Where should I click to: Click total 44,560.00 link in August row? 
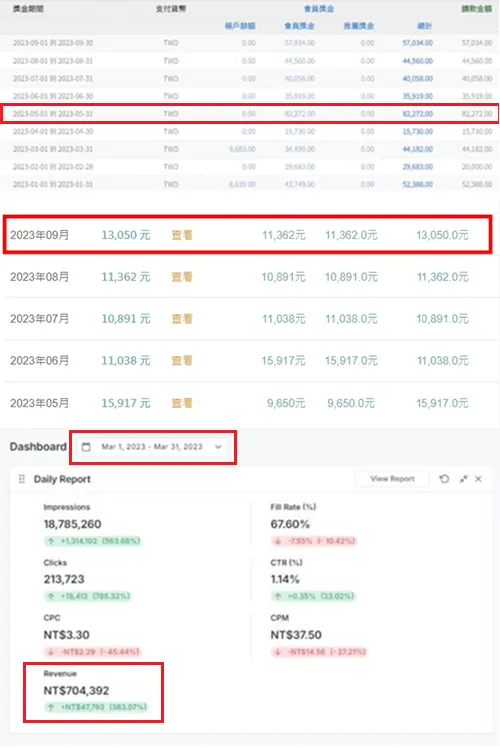click(417, 61)
